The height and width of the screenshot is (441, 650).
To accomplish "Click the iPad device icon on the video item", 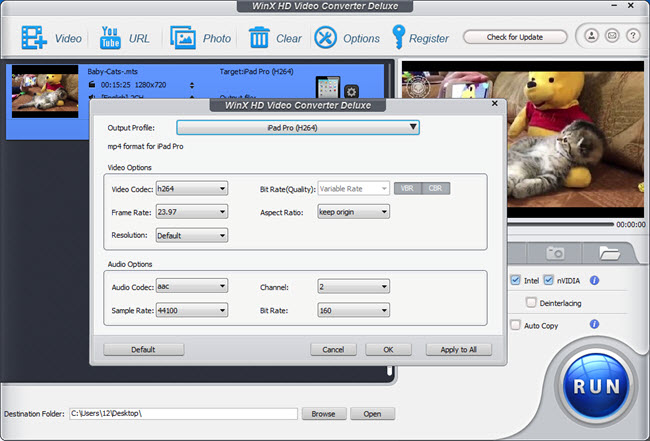I will coord(327,87).
